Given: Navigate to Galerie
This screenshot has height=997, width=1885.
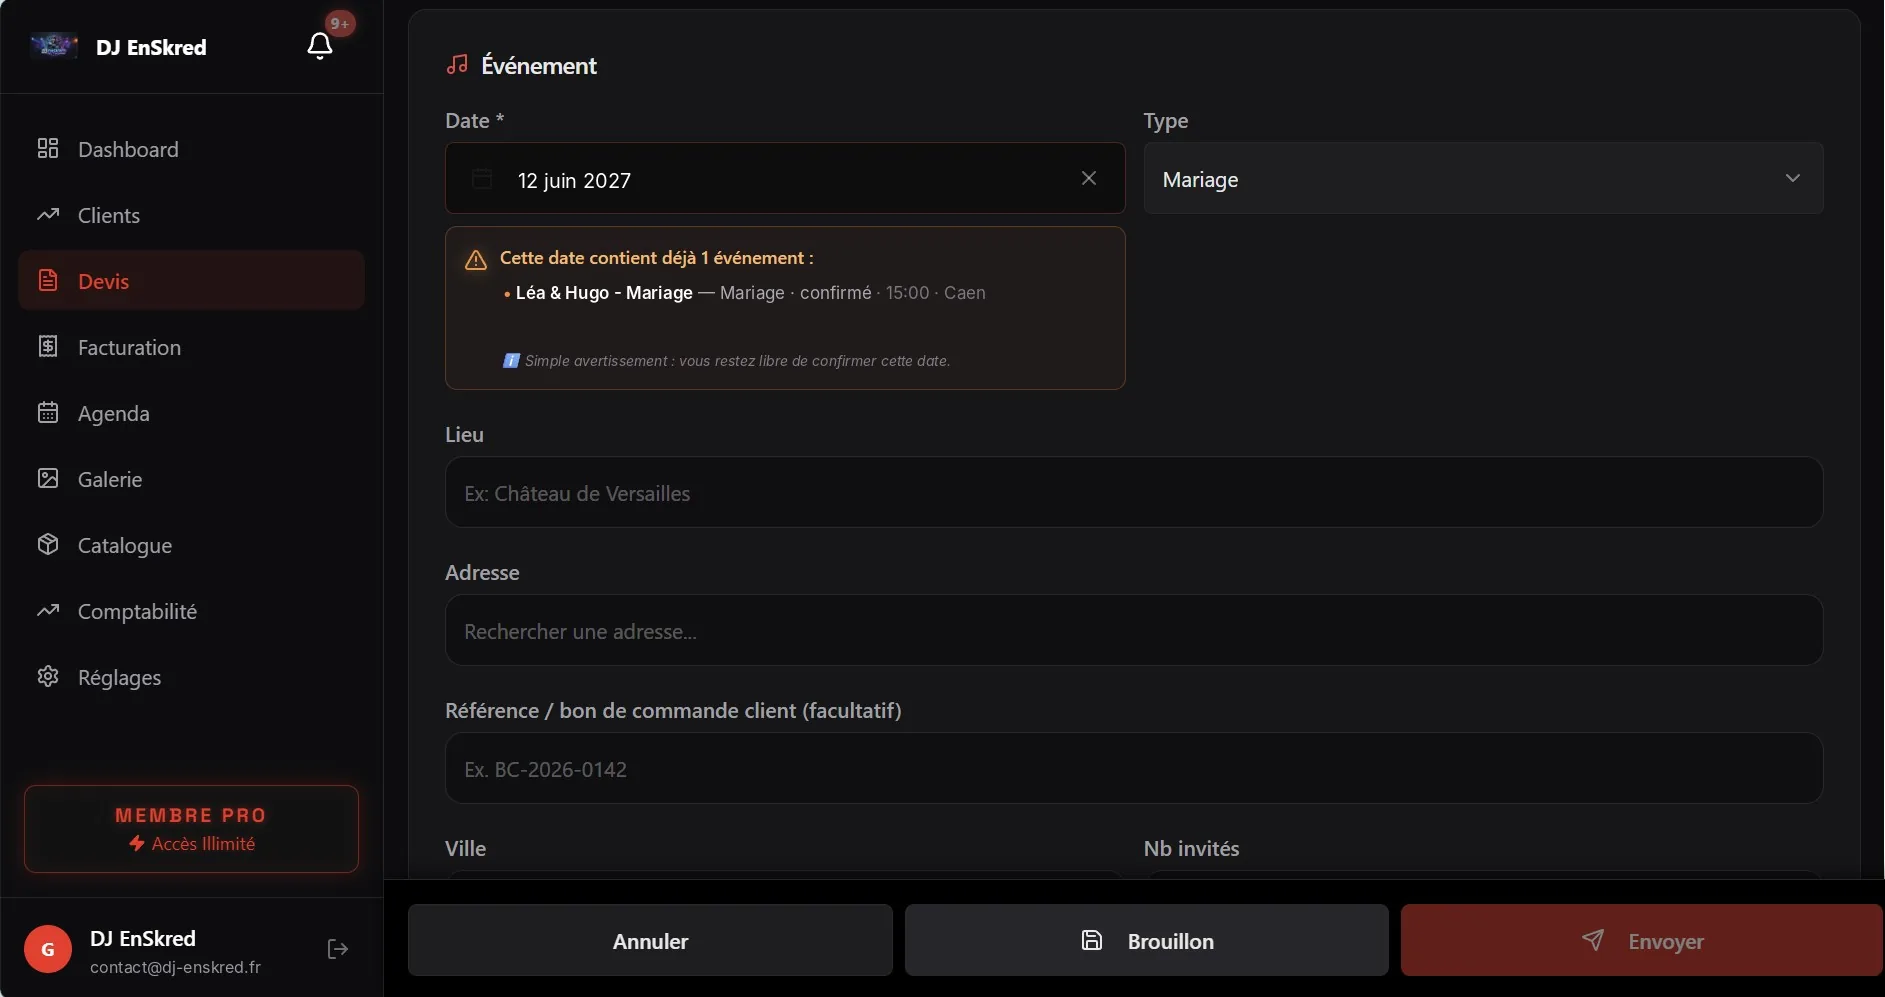Looking at the screenshot, I should [x=191, y=479].
